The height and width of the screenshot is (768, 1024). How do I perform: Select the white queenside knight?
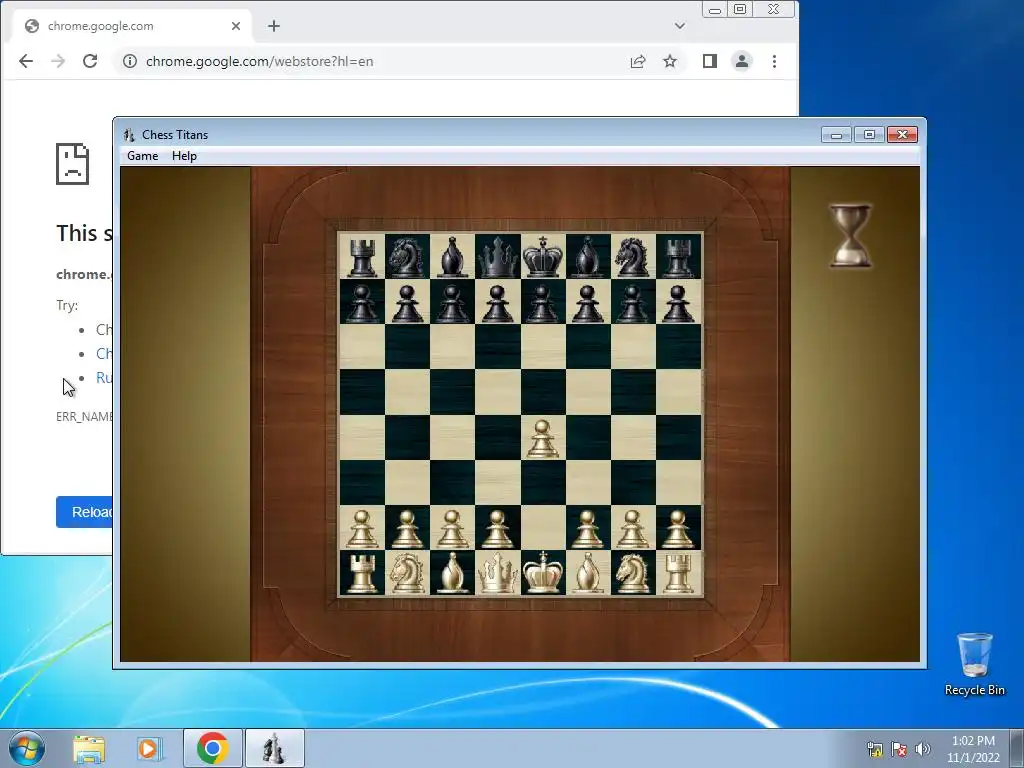[x=407, y=573]
